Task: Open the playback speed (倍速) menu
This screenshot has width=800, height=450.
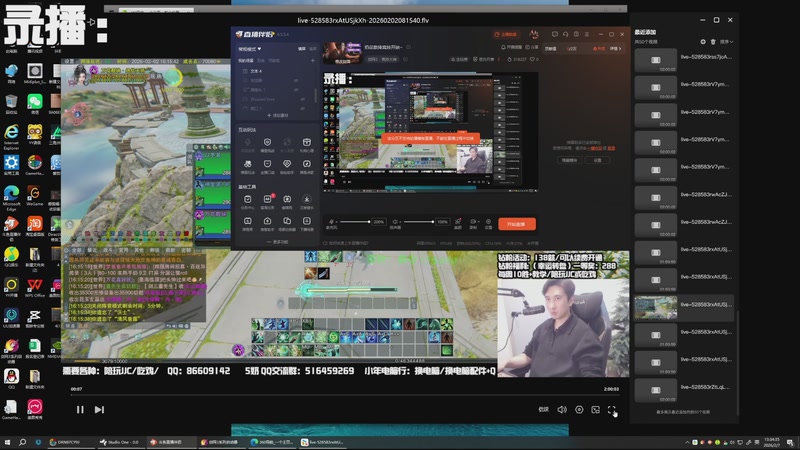Action: 544,409
